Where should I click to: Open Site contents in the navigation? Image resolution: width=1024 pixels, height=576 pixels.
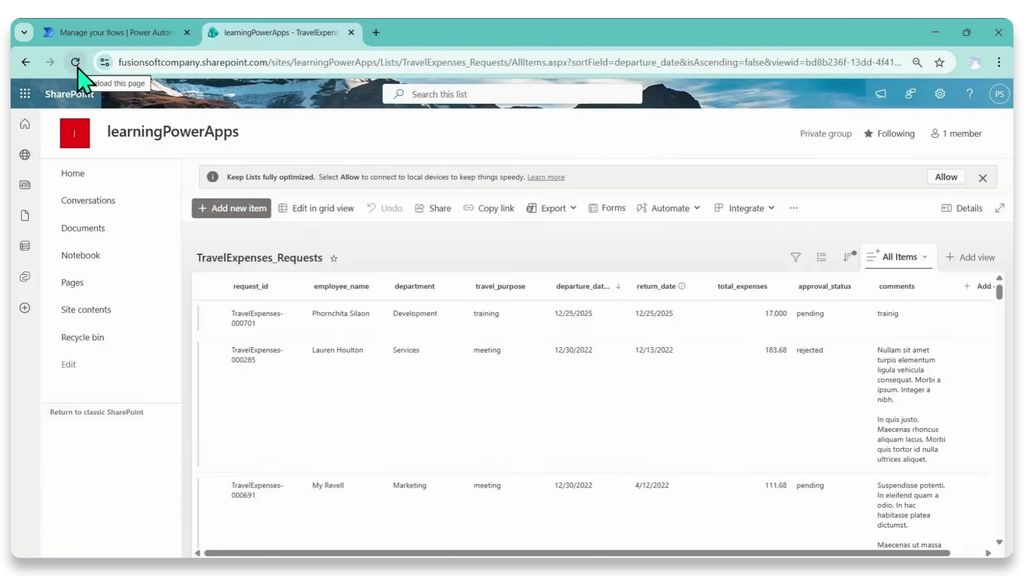pos(86,310)
